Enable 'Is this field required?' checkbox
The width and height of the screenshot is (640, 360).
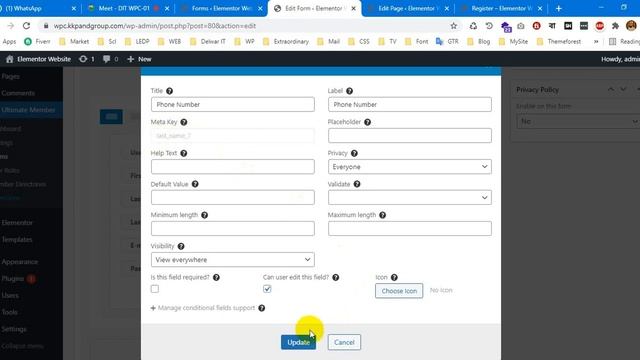[x=155, y=289]
